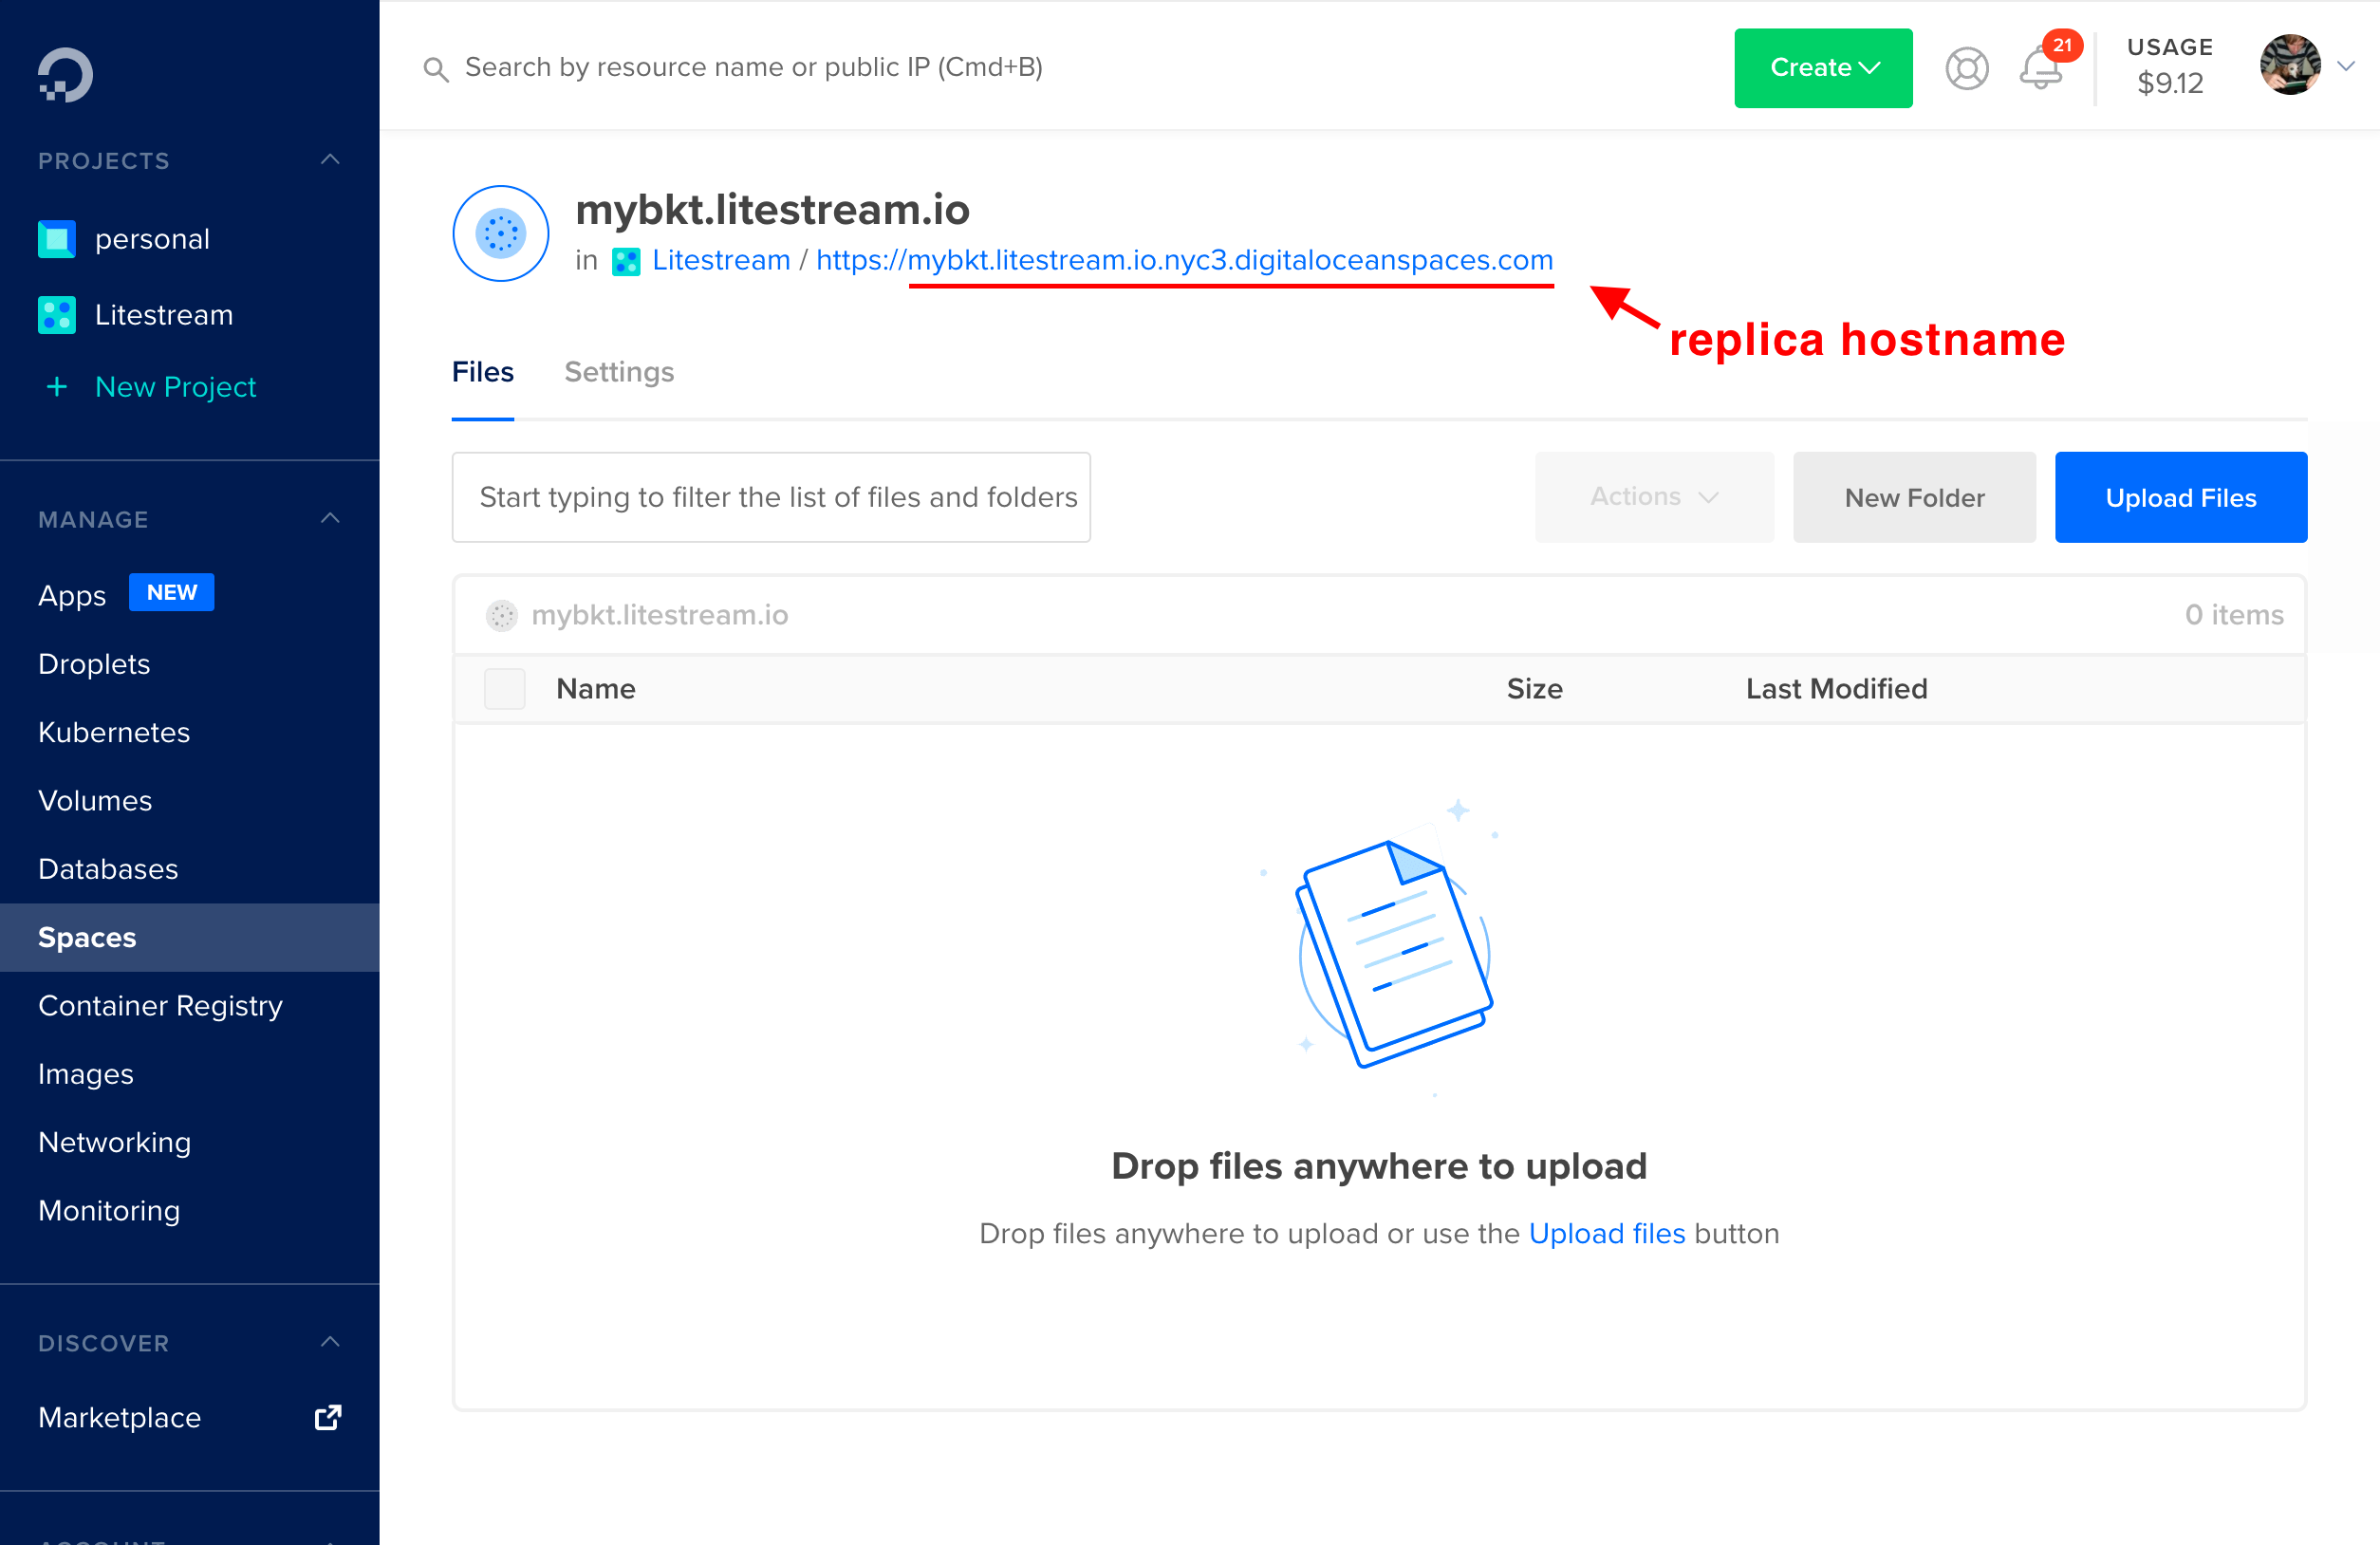The image size is (2380, 1545).
Task: Open the notifications bell
Action: [x=2041, y=68]
